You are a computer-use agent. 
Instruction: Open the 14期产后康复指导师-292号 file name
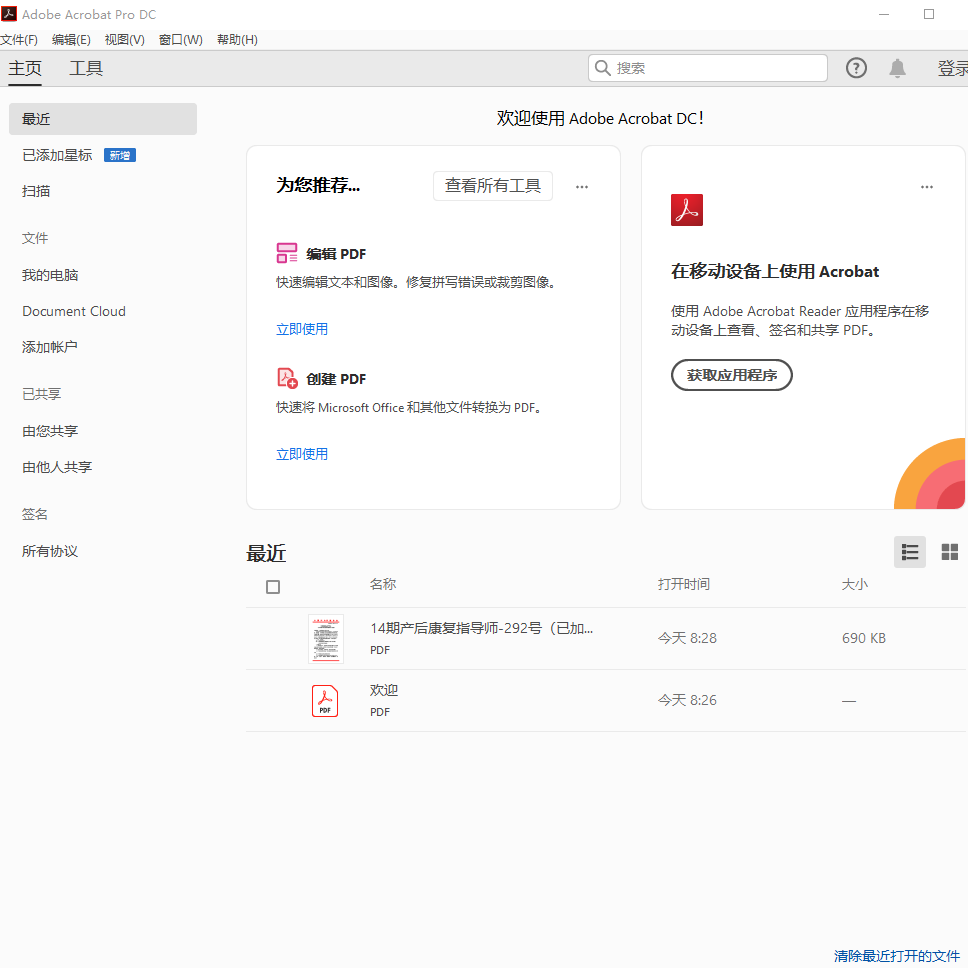click(x=482, y=628)
